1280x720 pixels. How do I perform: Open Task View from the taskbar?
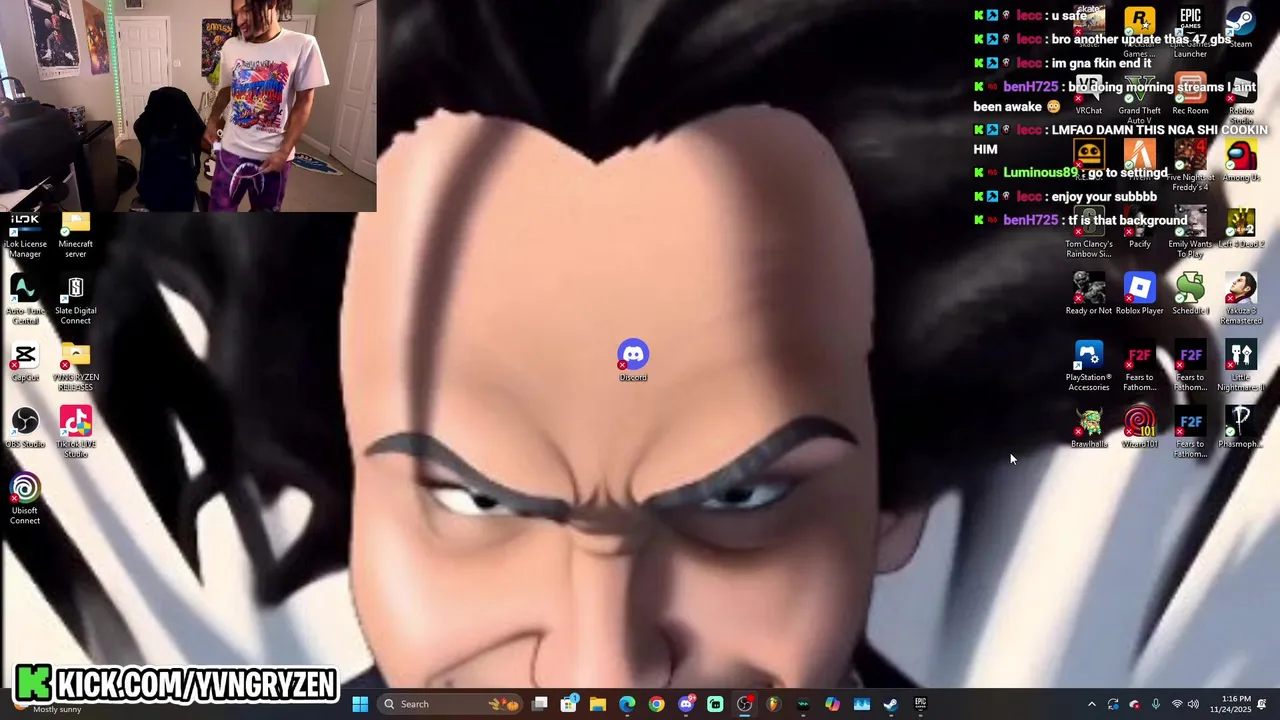(540, 704)
